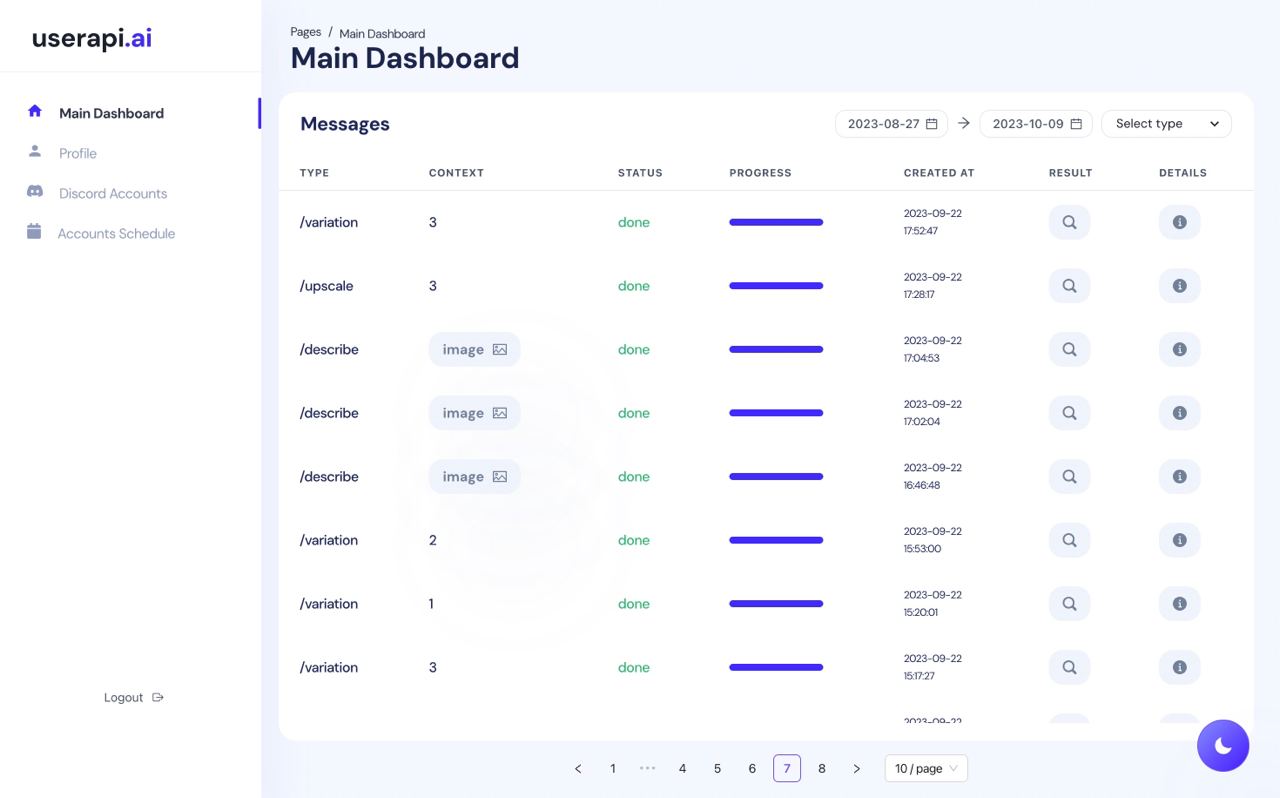Click the Profile person icon in sidebar
This screenshot has height=798, width=1280.
coord(33,152)
